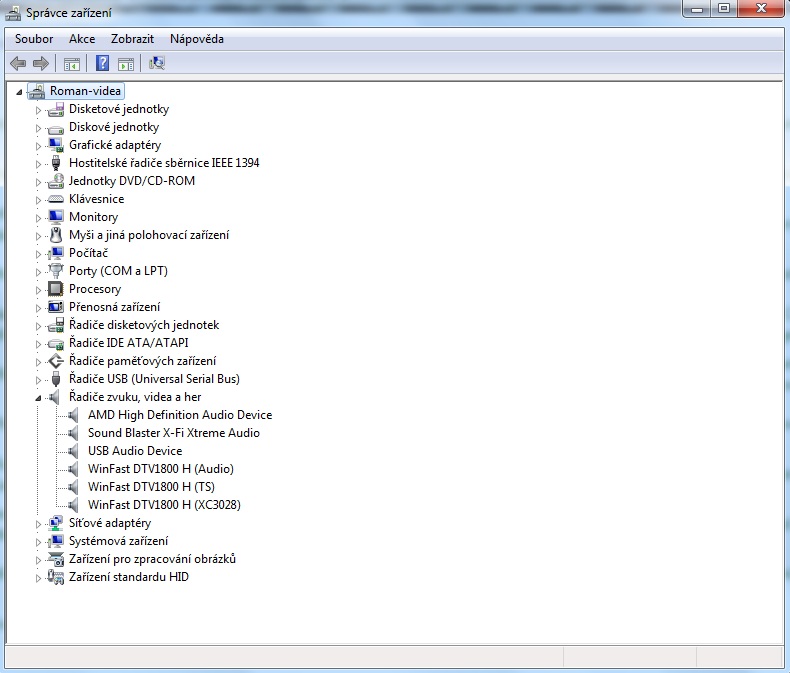Expand the Procesory node

[x=38, y=290]
